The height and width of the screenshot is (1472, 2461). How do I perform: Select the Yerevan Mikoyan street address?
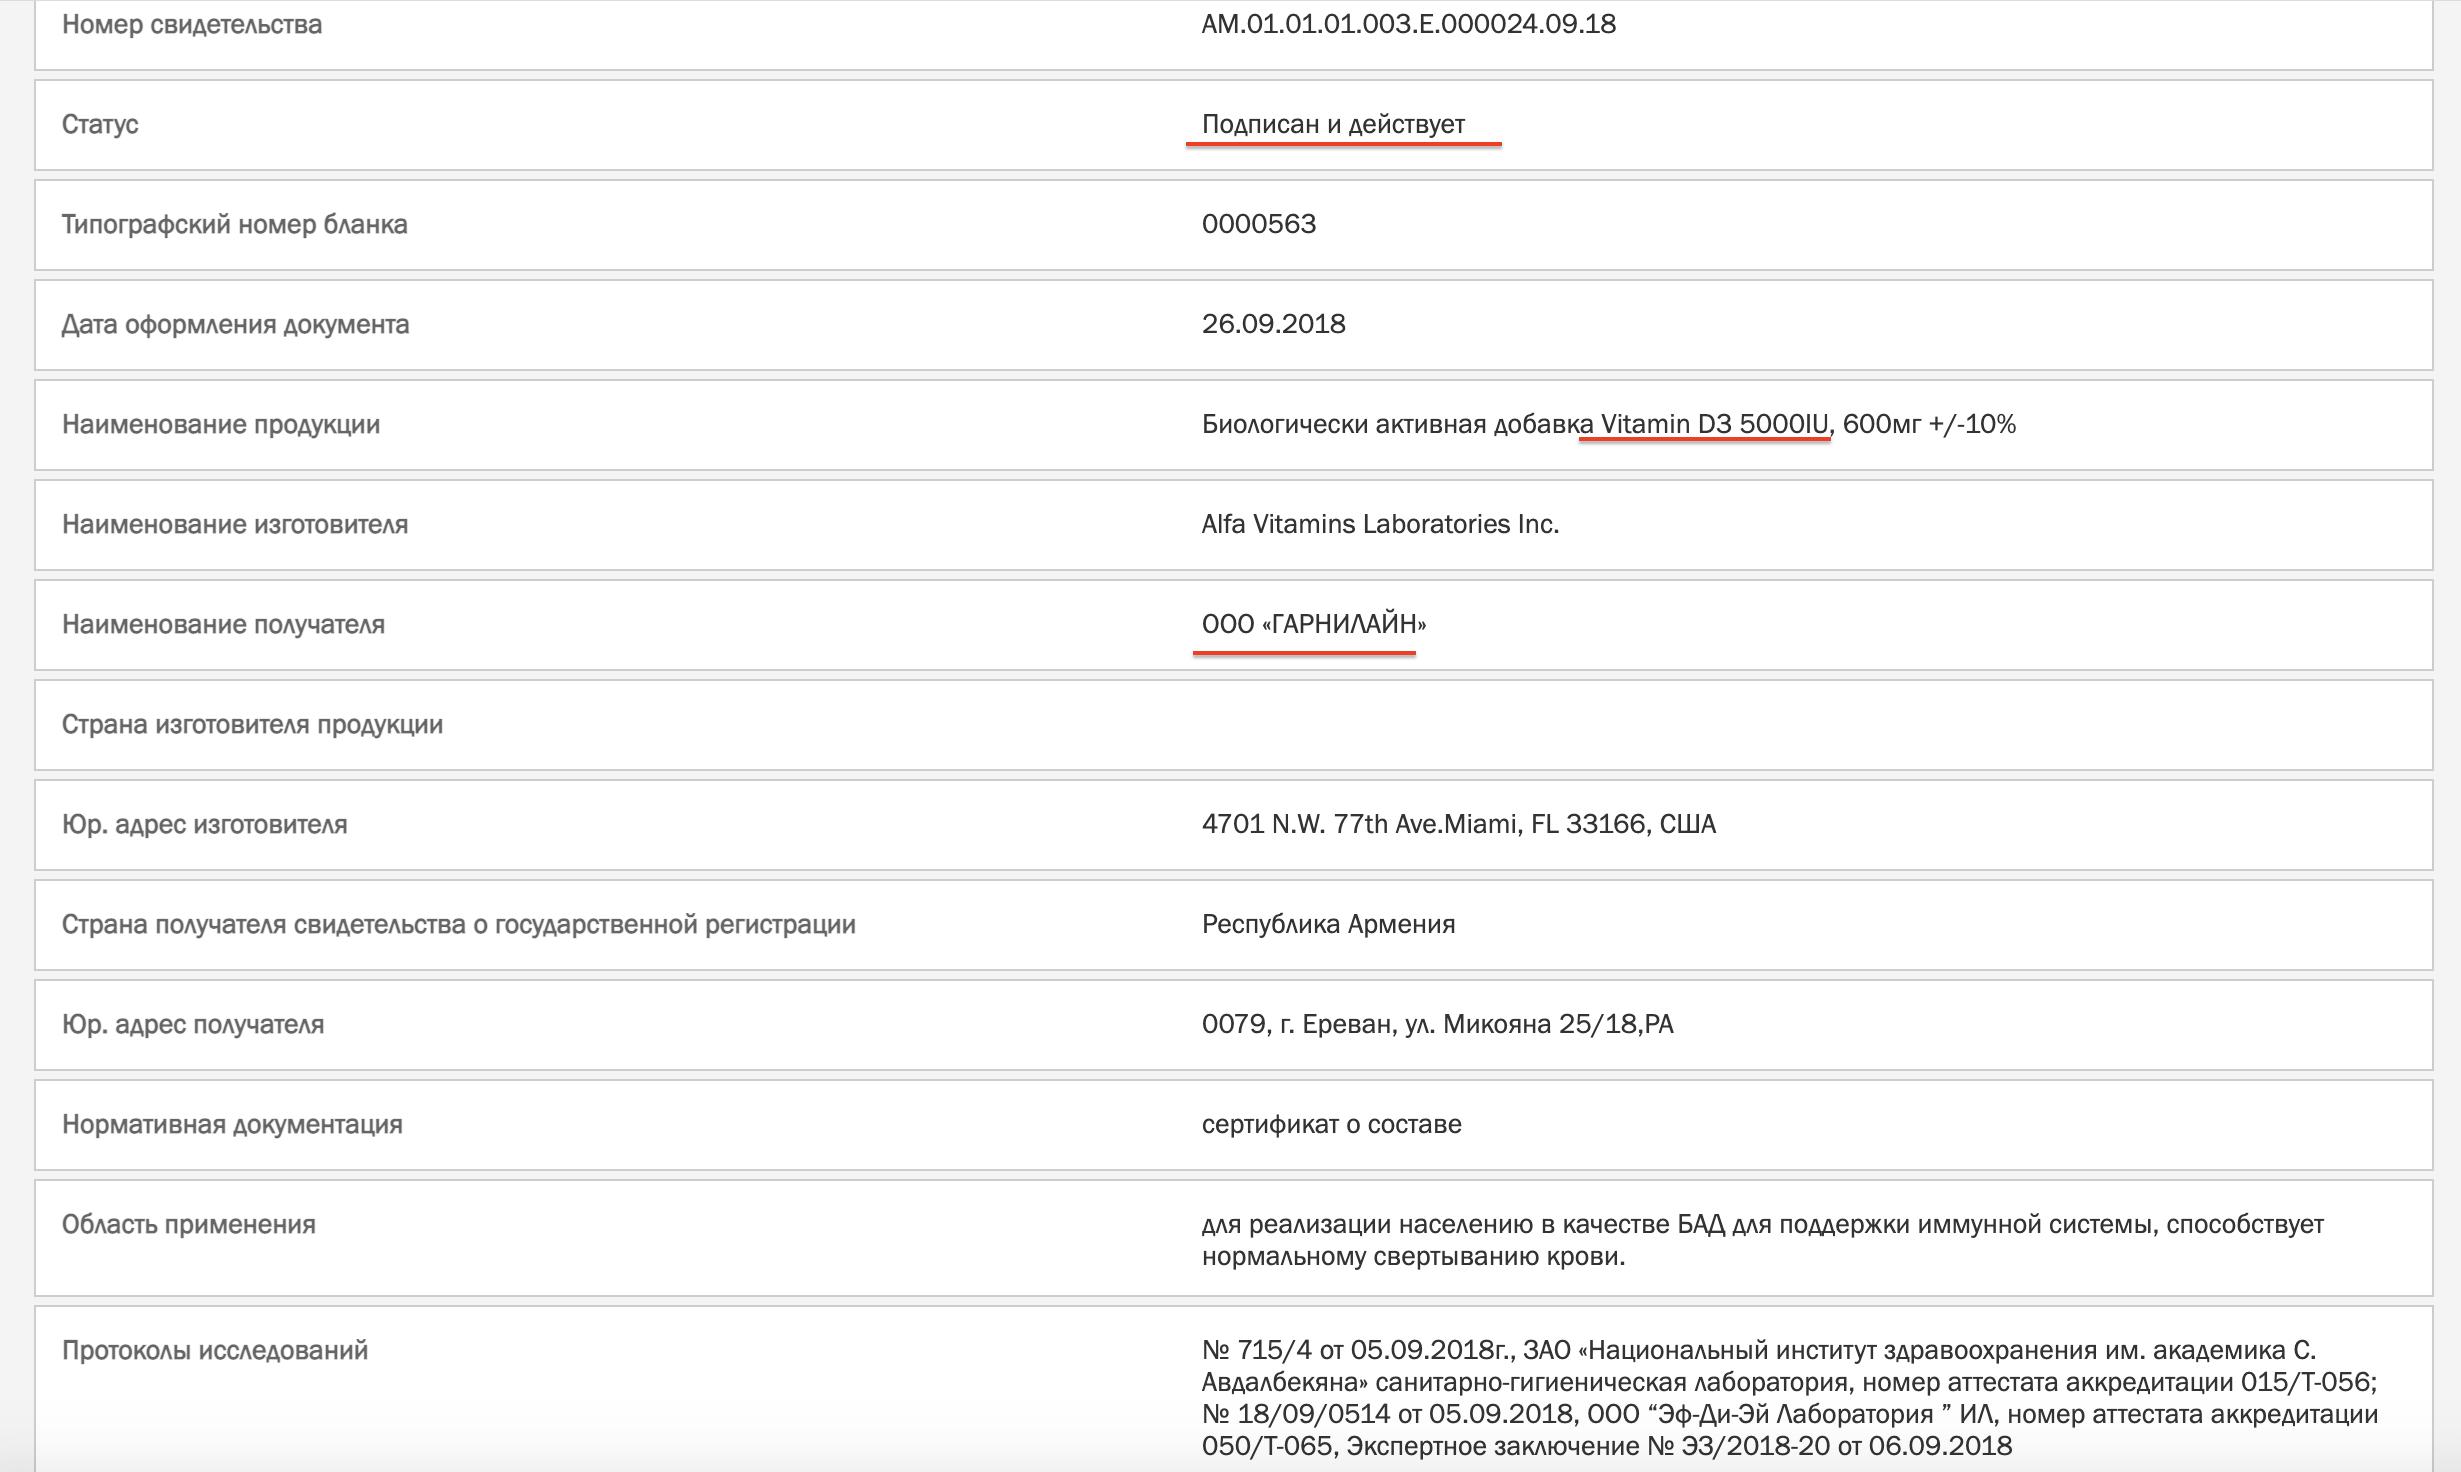(1437, 1024)
